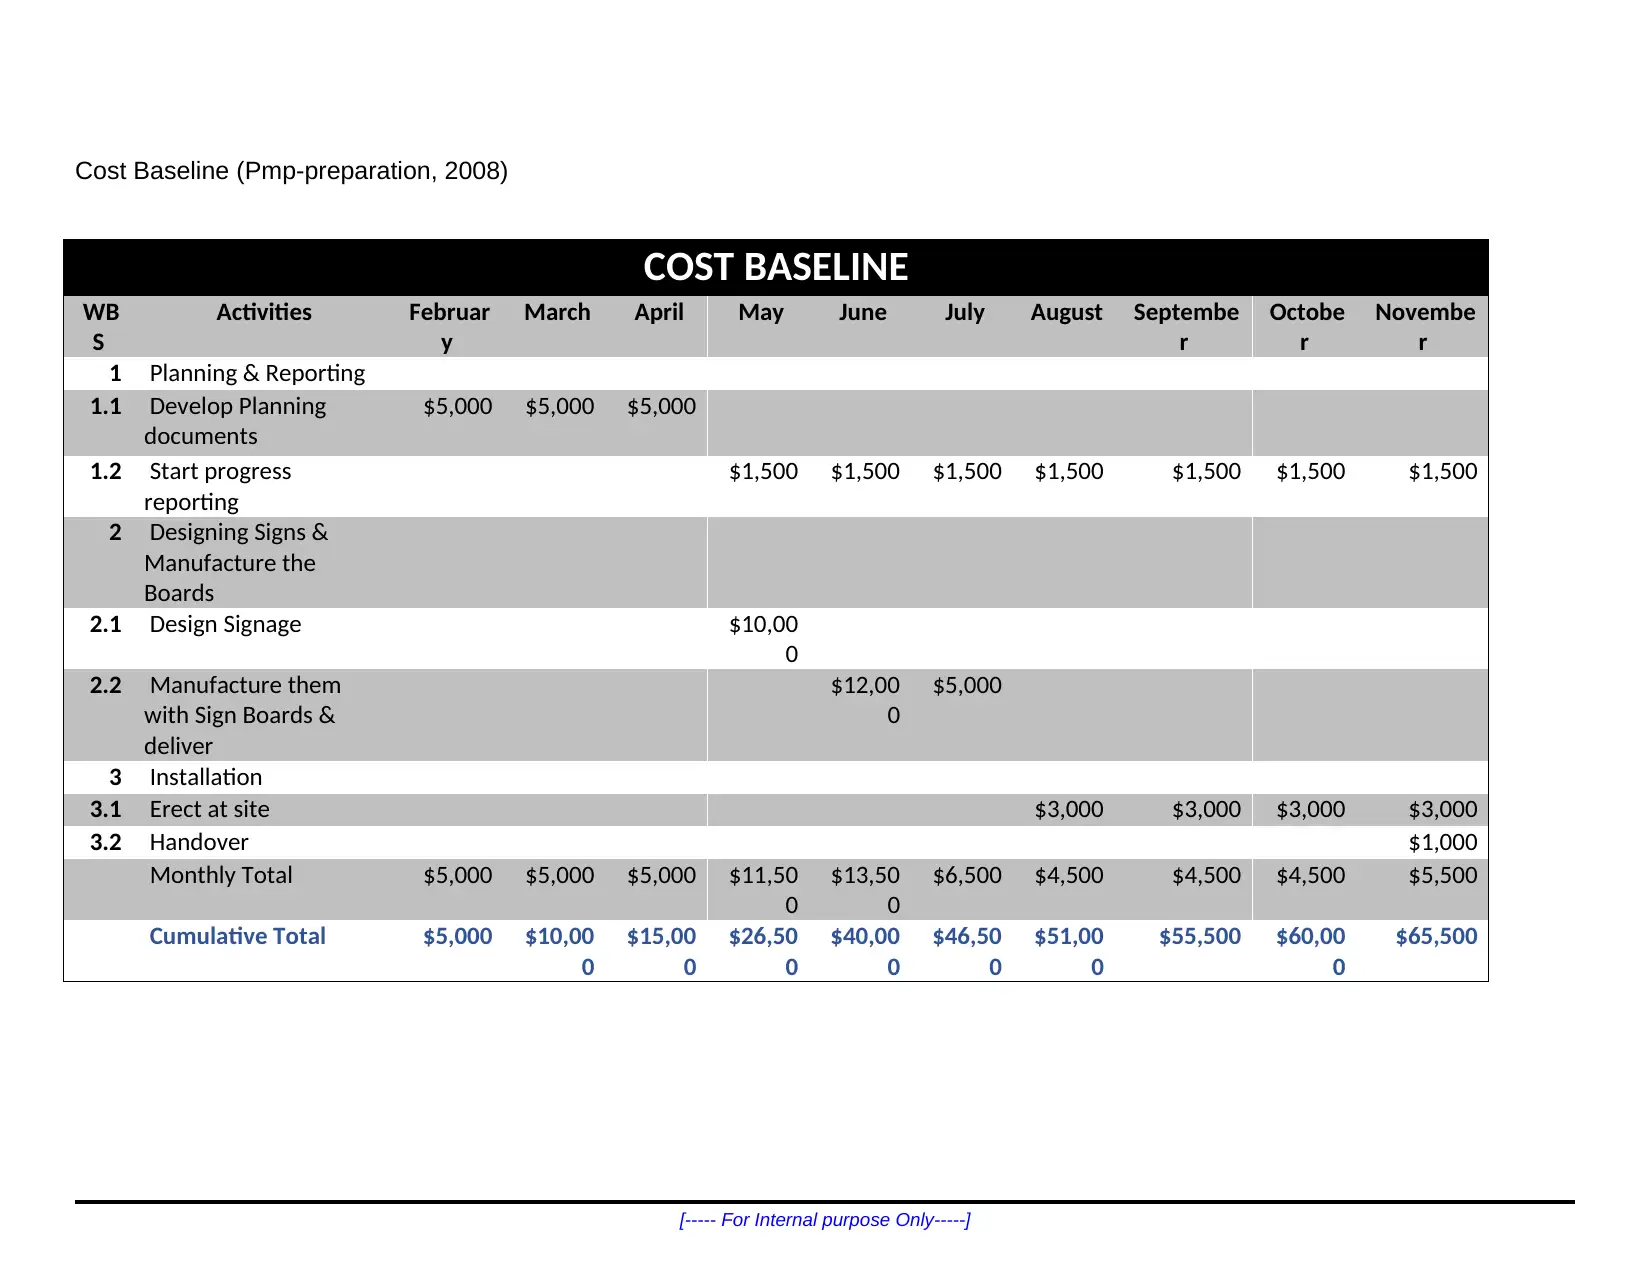Click Cumulative Total August $51,000
Viewport: 1650px width, 1275px height.
point(1069,951)
